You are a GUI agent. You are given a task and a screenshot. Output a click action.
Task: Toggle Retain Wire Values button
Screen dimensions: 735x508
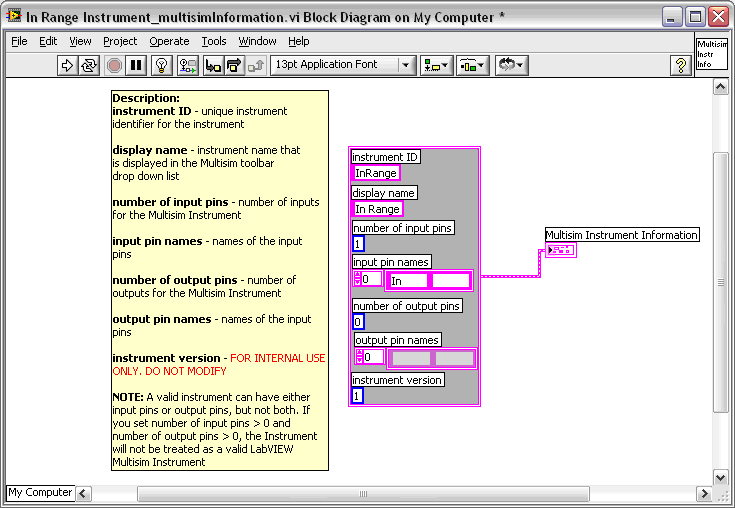[x=187, y=65]
